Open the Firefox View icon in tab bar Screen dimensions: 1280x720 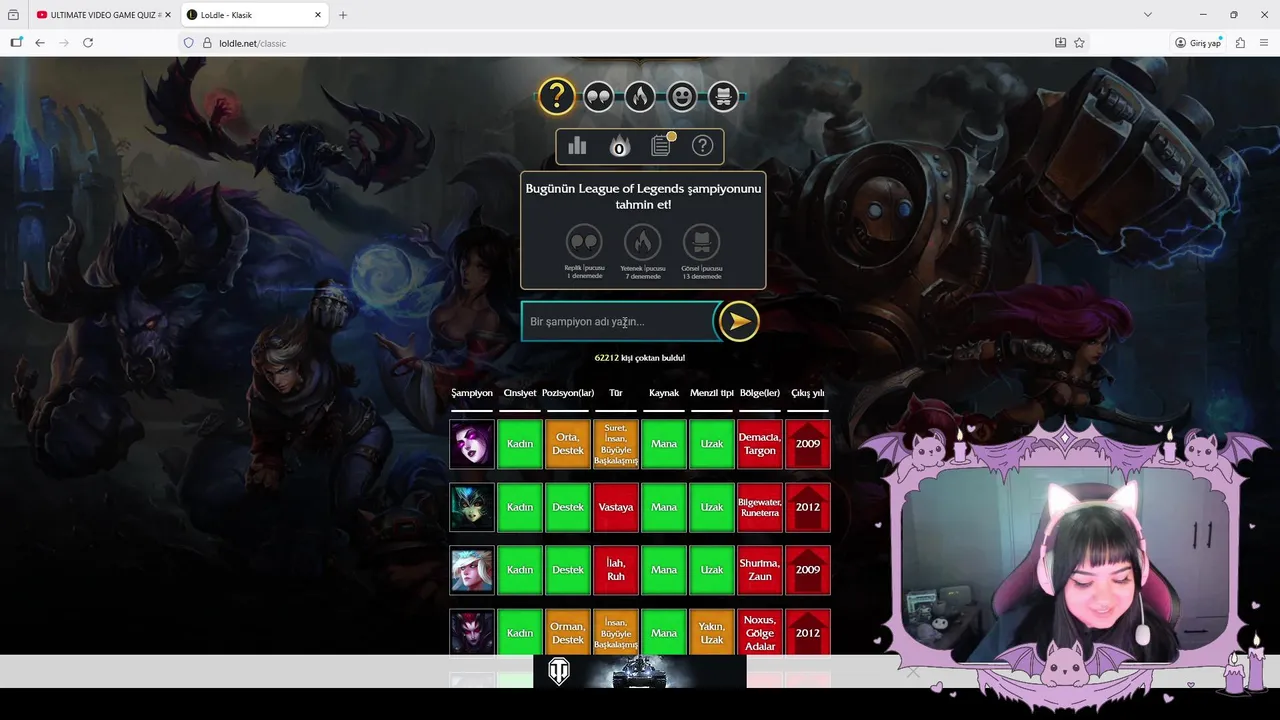click(13, 15)
